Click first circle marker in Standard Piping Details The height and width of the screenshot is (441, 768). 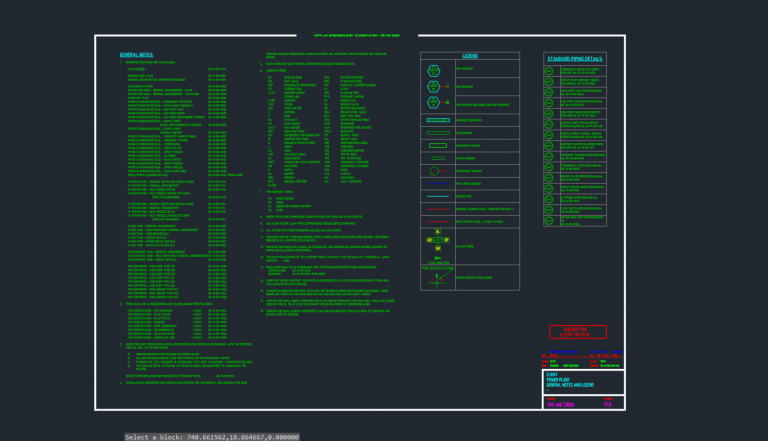coord(549,71)
